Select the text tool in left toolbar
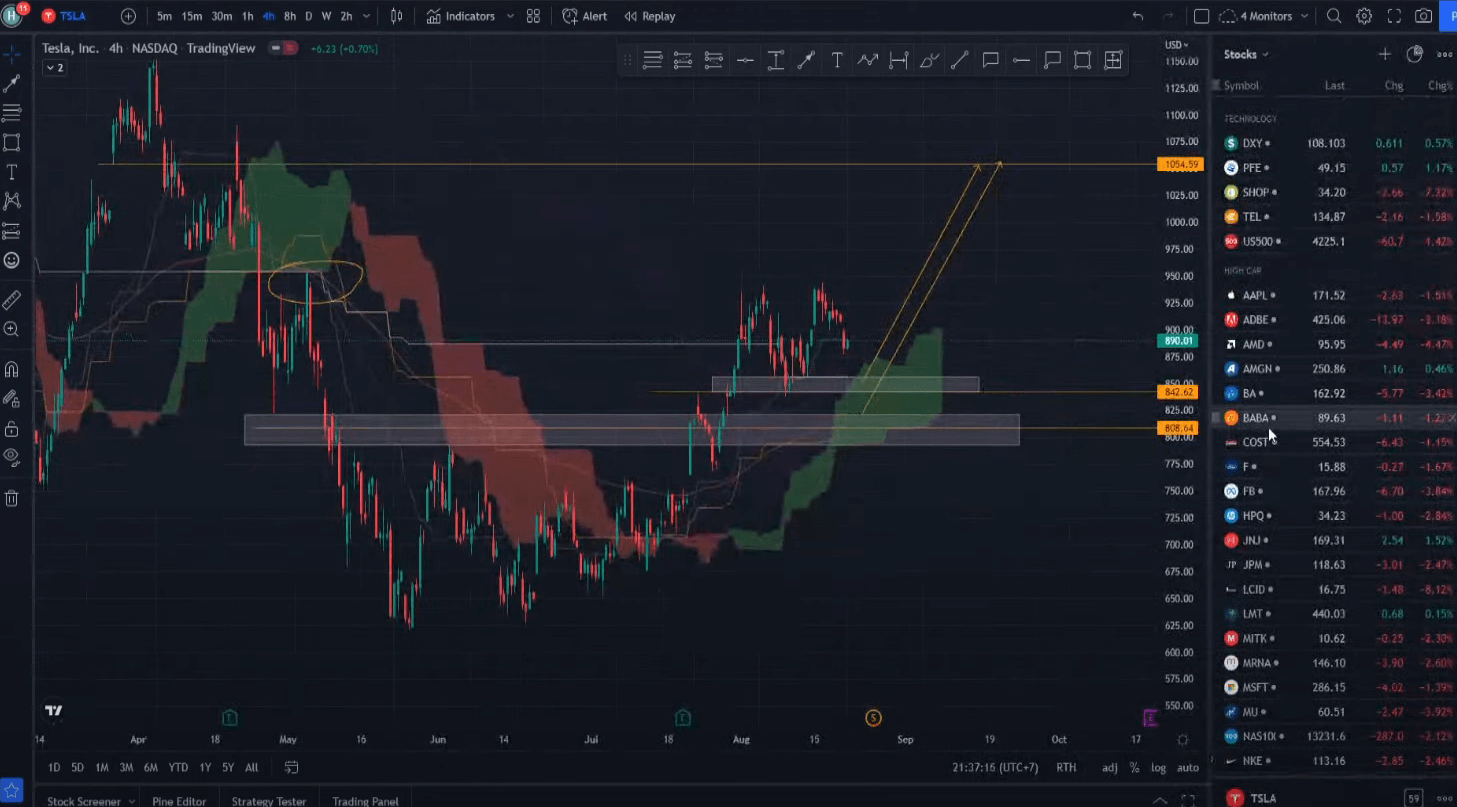Viewport: 1457px width, 807px height. [x=12, y=172]
